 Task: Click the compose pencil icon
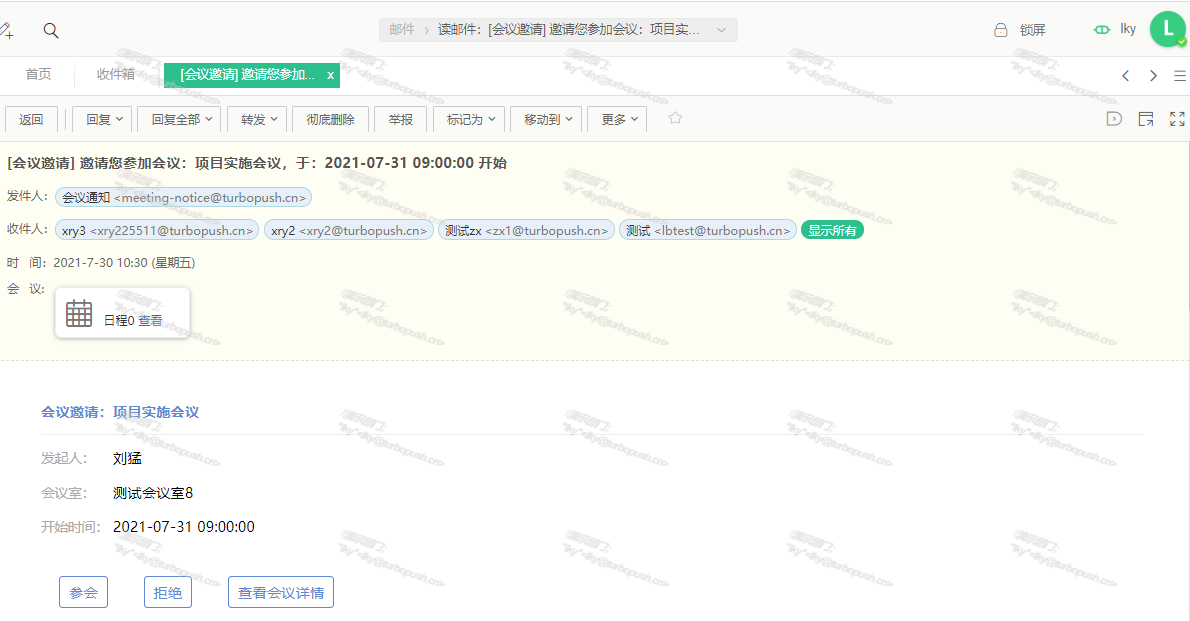click(x=6, y=31)
